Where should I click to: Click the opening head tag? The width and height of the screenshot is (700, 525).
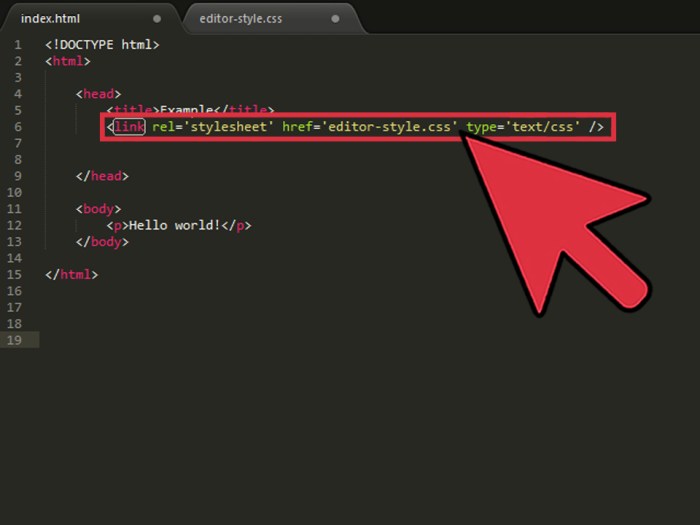tap(98, 94)
